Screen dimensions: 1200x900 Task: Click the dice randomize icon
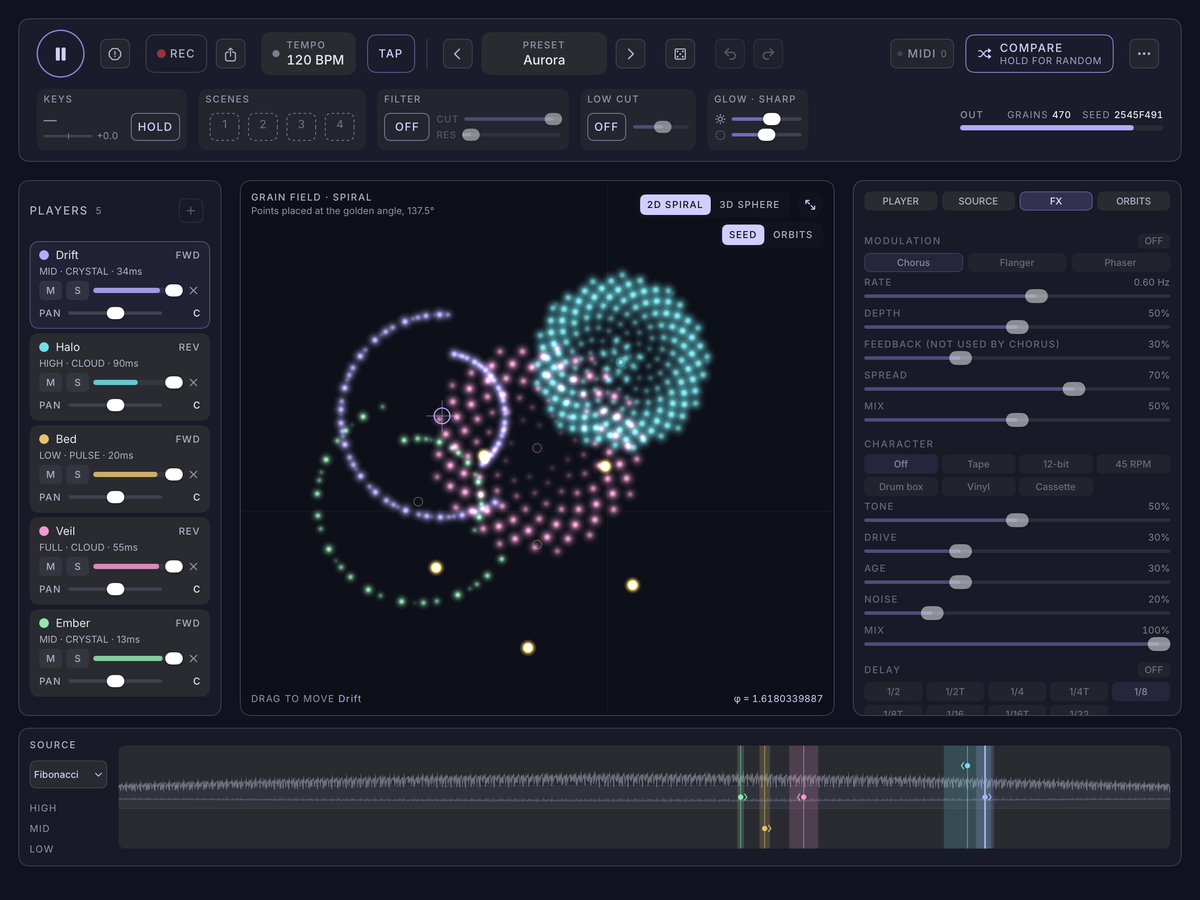coord(680,54)
